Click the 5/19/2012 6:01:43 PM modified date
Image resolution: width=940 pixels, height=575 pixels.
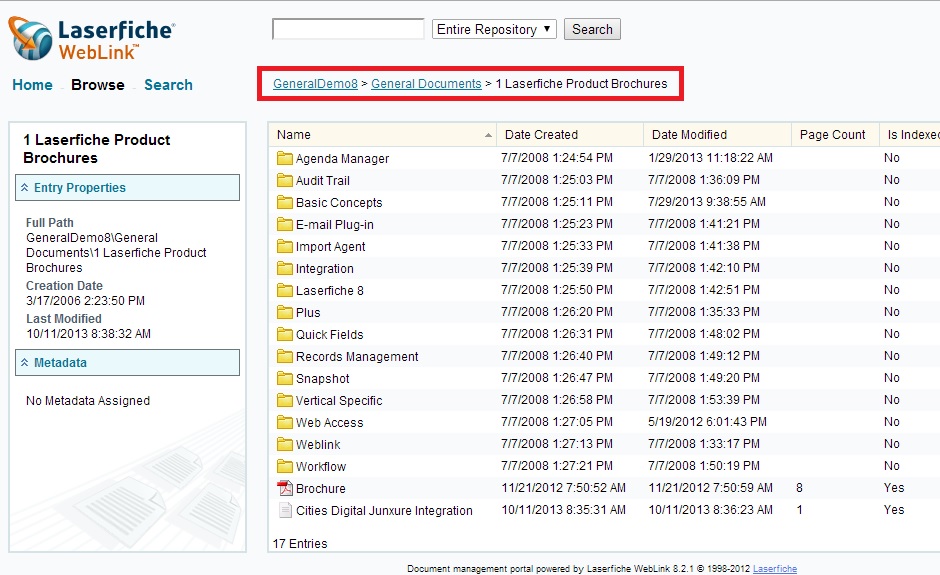707,422
